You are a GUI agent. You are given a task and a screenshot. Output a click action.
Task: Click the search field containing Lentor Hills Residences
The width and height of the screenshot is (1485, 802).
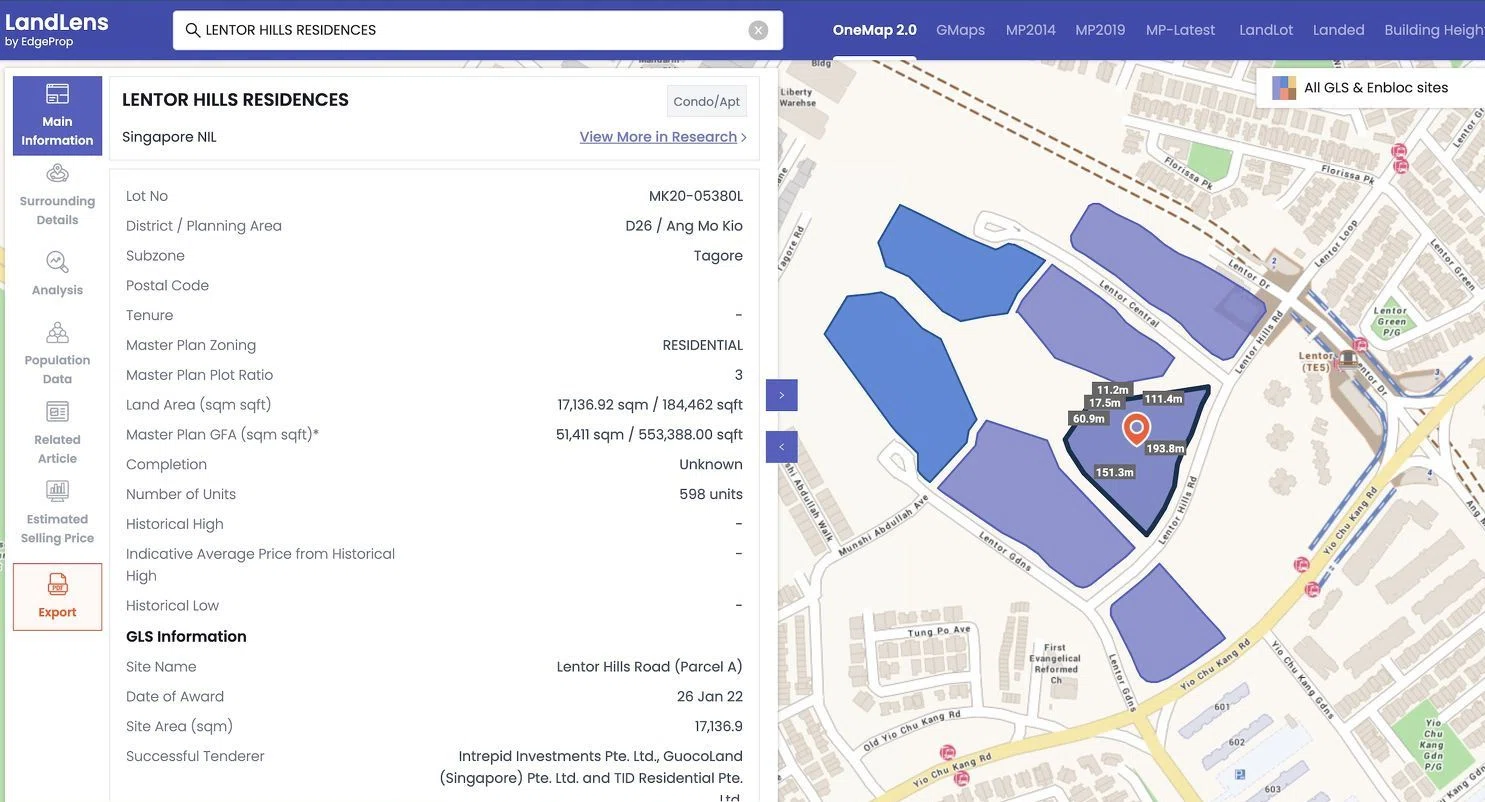(478, 30)
